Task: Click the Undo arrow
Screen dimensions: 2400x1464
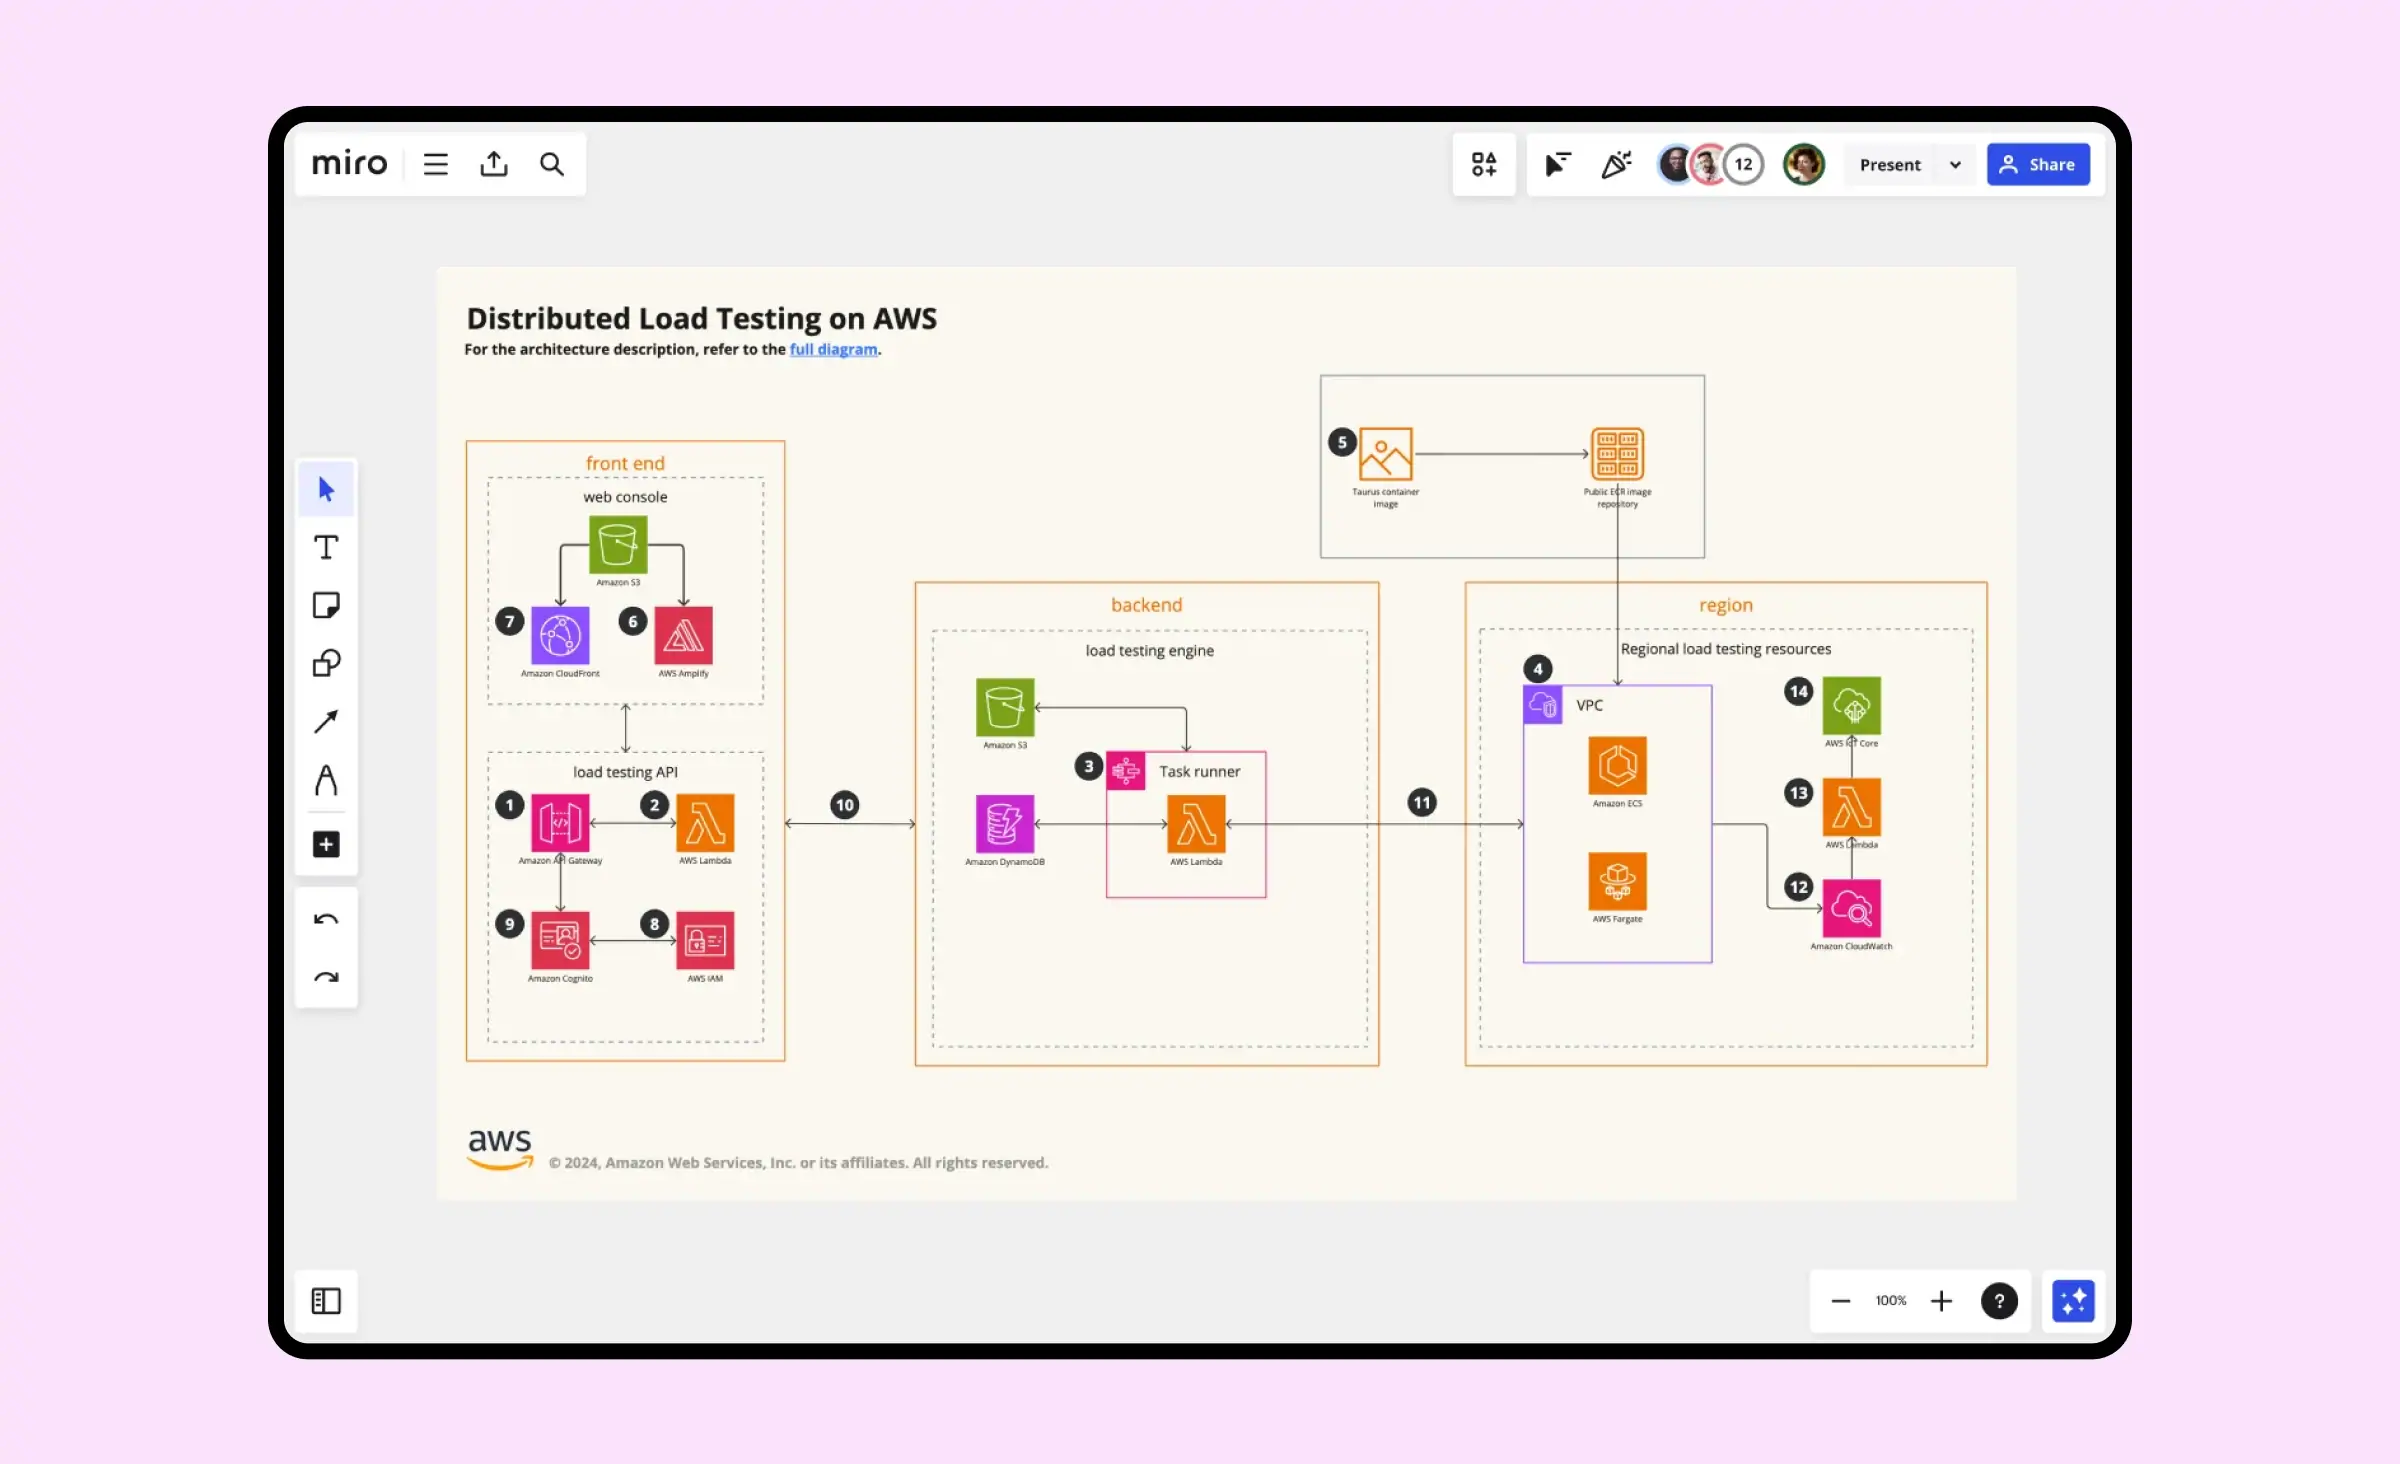Action: coord(326,919)
